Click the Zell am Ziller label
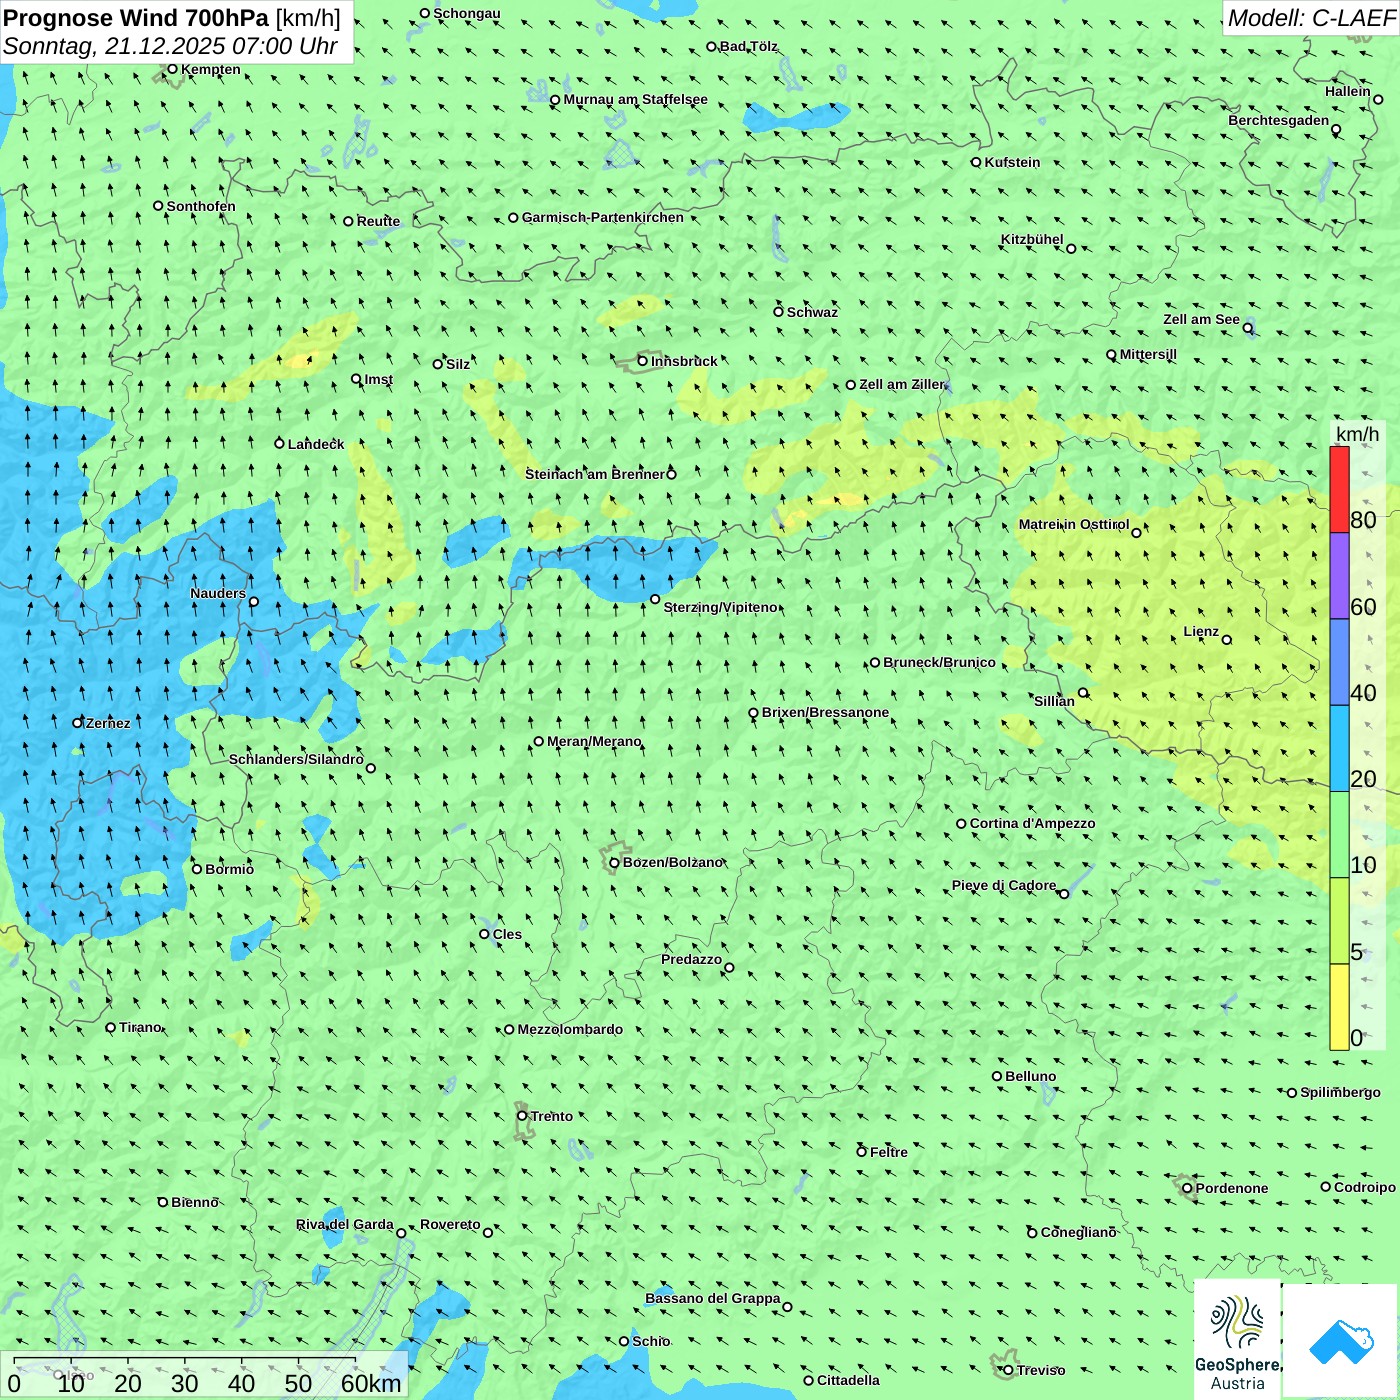1400x1400 pixels. 901,384
